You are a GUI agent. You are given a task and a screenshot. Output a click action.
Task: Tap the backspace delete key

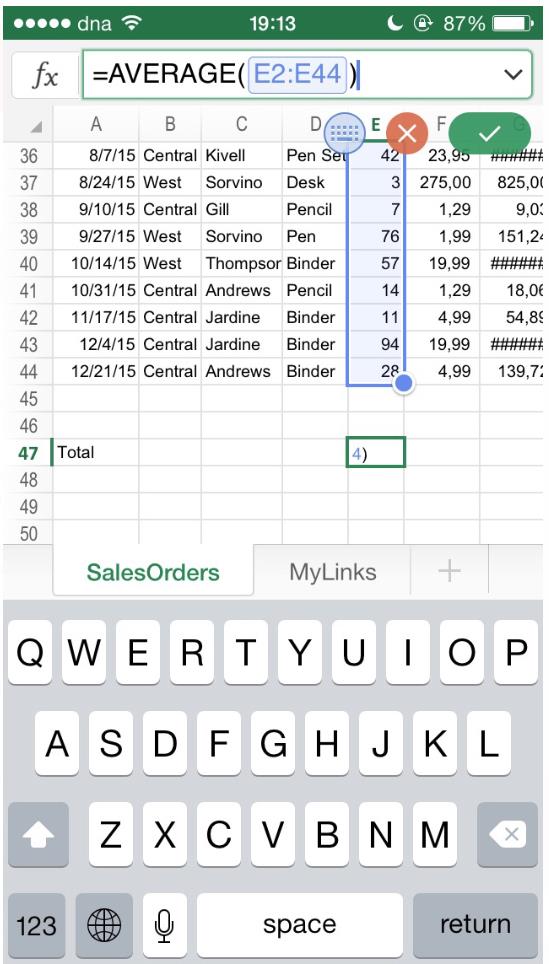(508, 834)
